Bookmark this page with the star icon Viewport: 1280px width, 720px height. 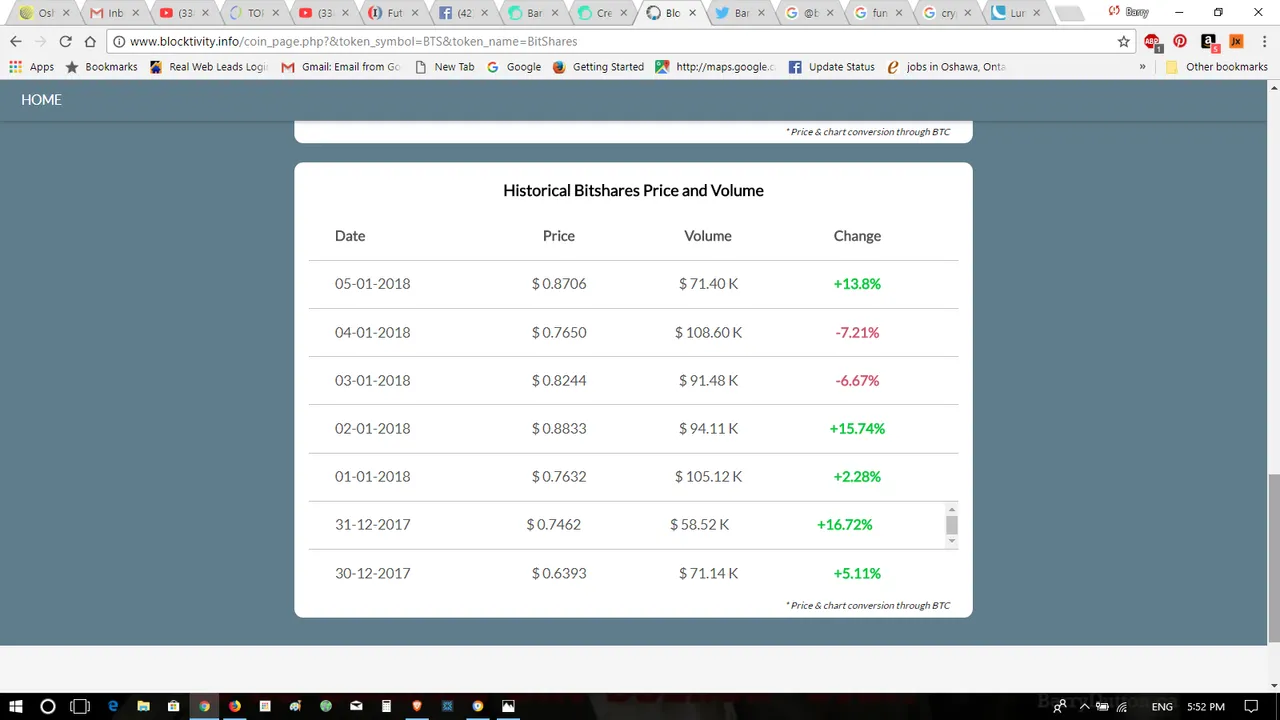pyautogui.click(x=1123, y=41)
